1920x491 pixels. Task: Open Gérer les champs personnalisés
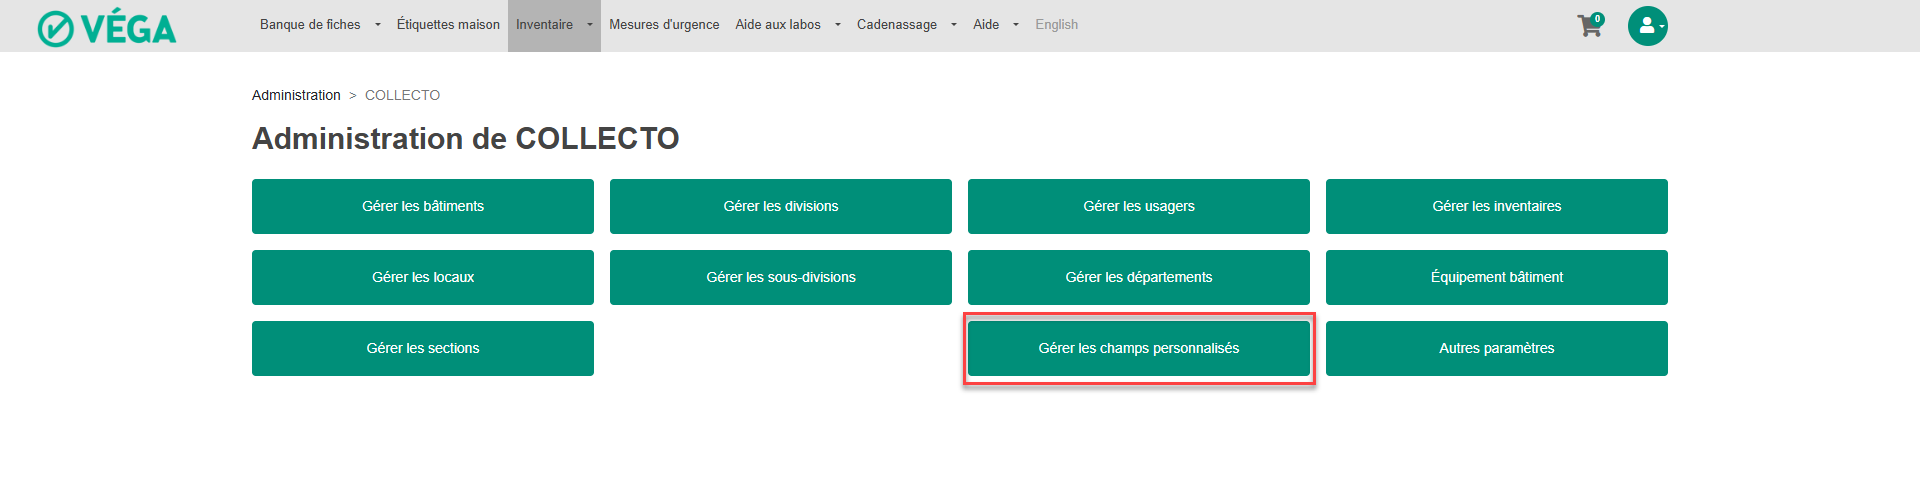pyautogui.click(x=1139, y=348)
